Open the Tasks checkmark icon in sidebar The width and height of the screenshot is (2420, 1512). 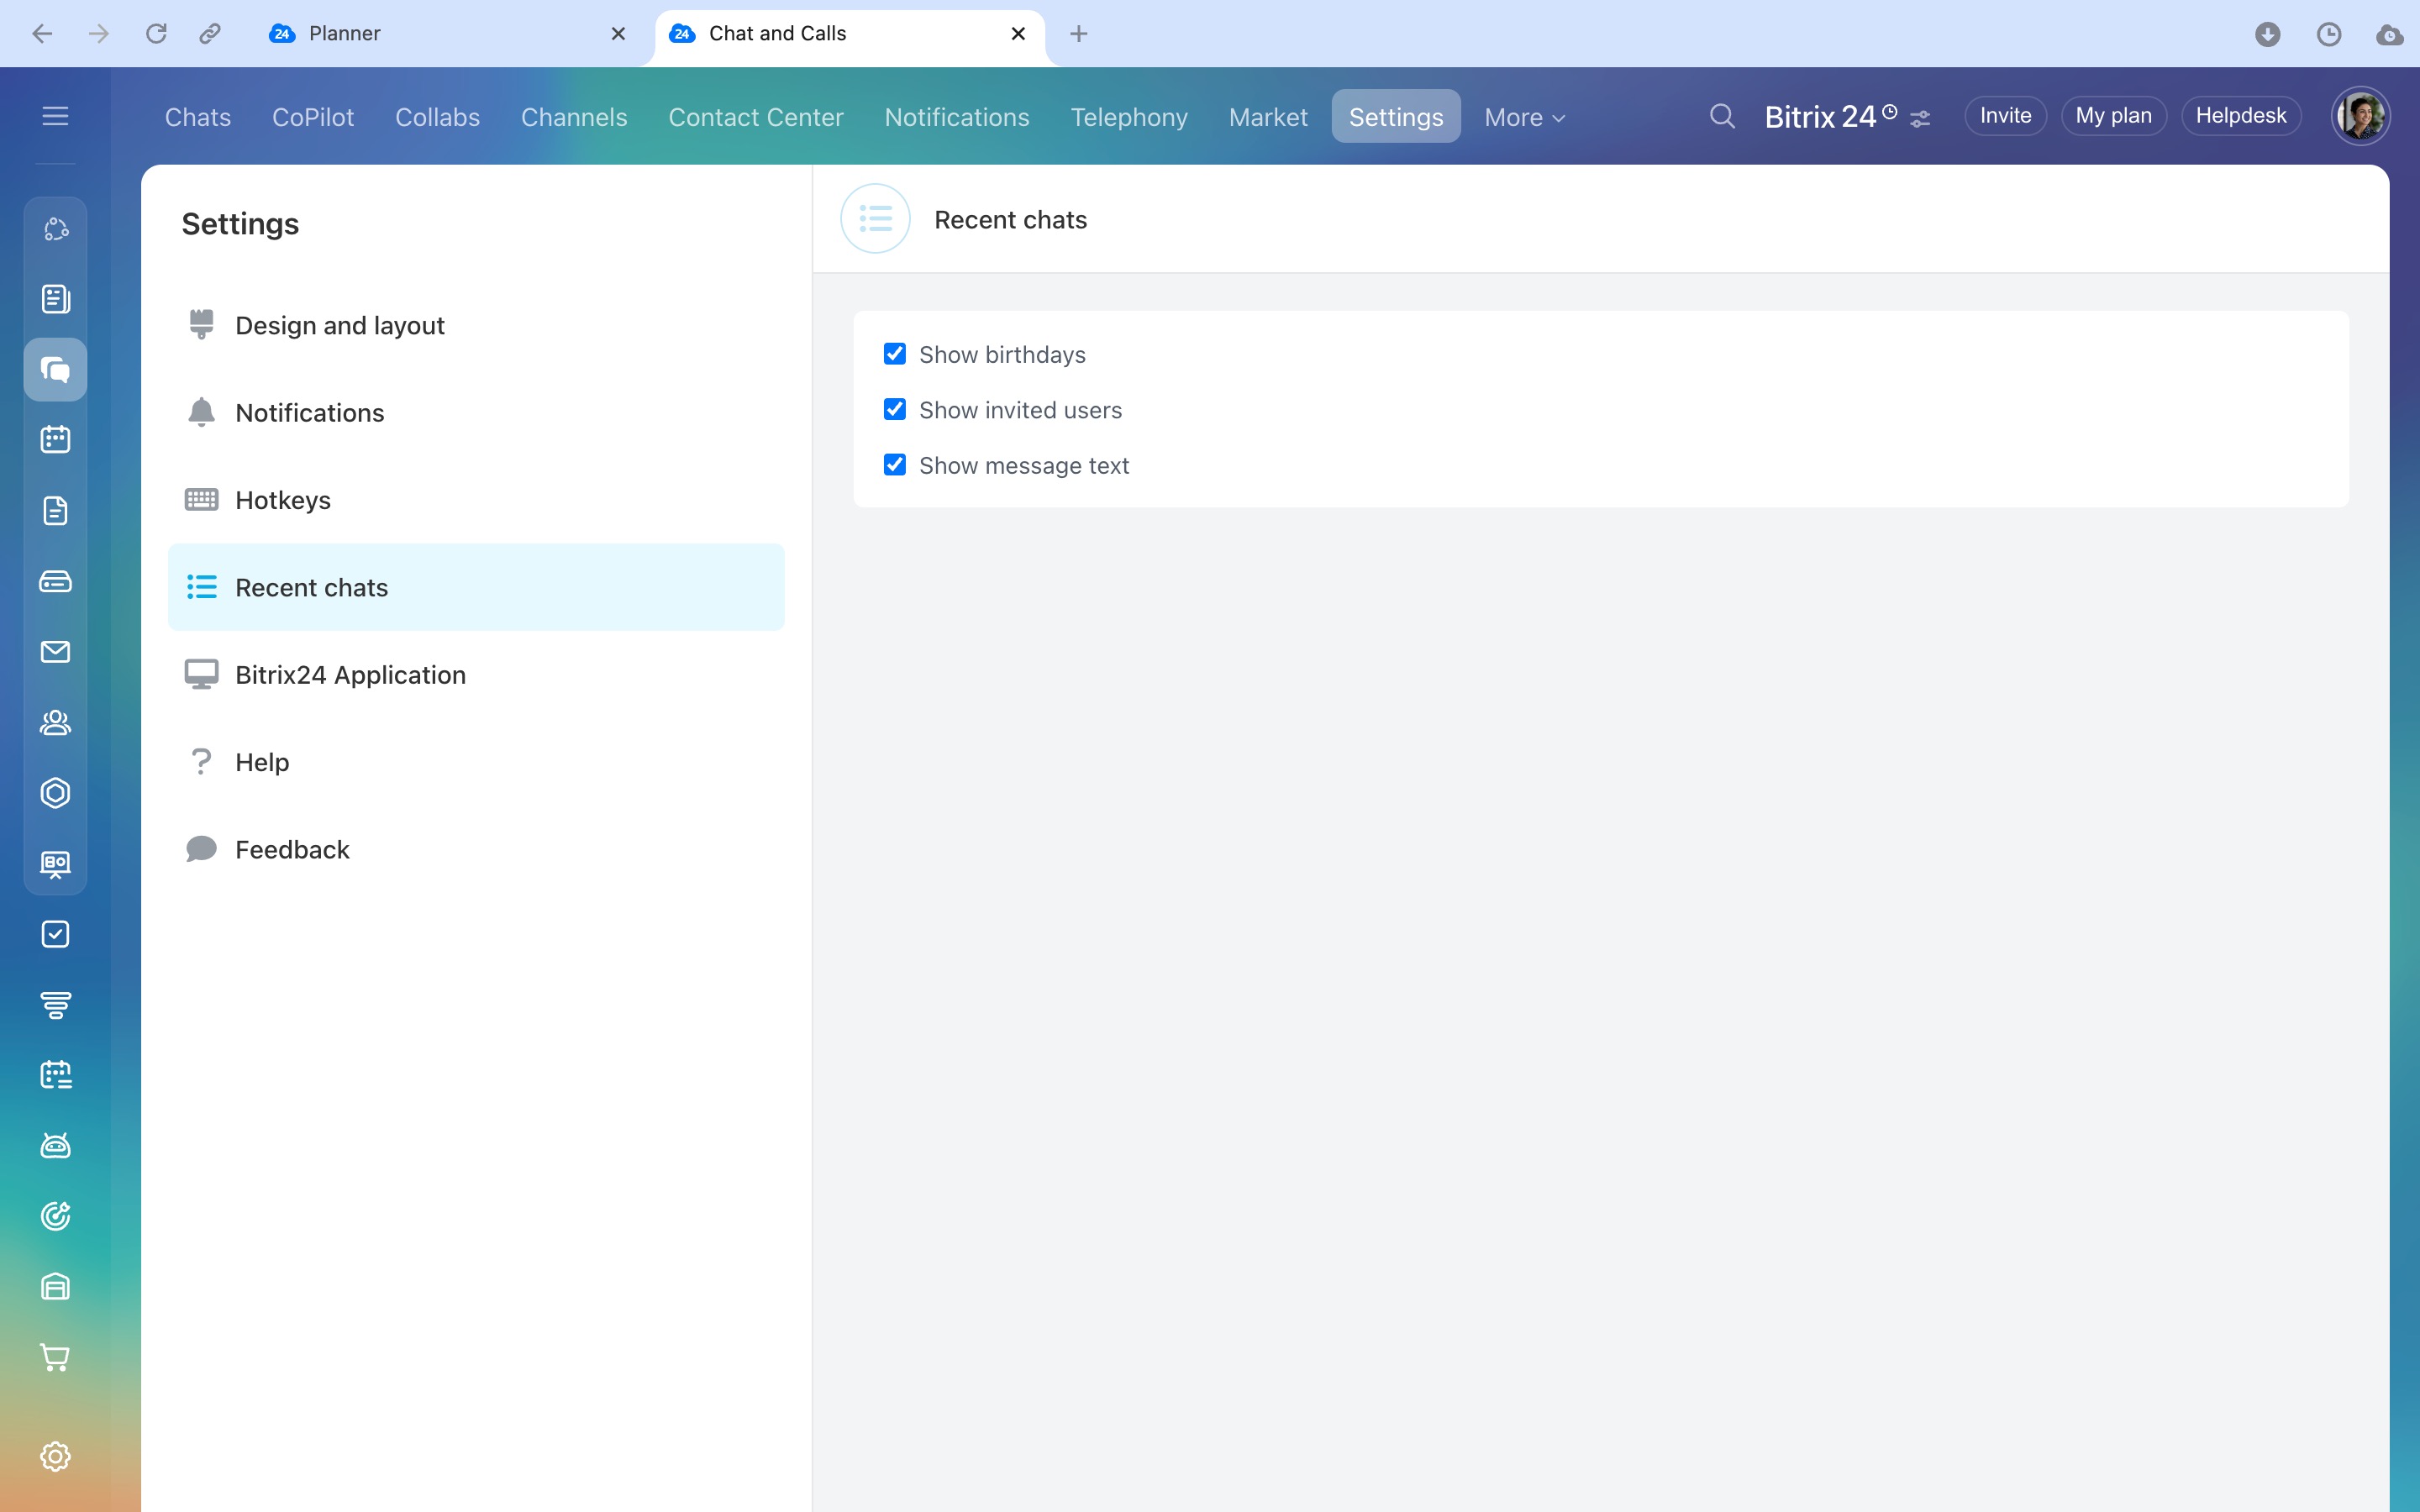[55, 934]
